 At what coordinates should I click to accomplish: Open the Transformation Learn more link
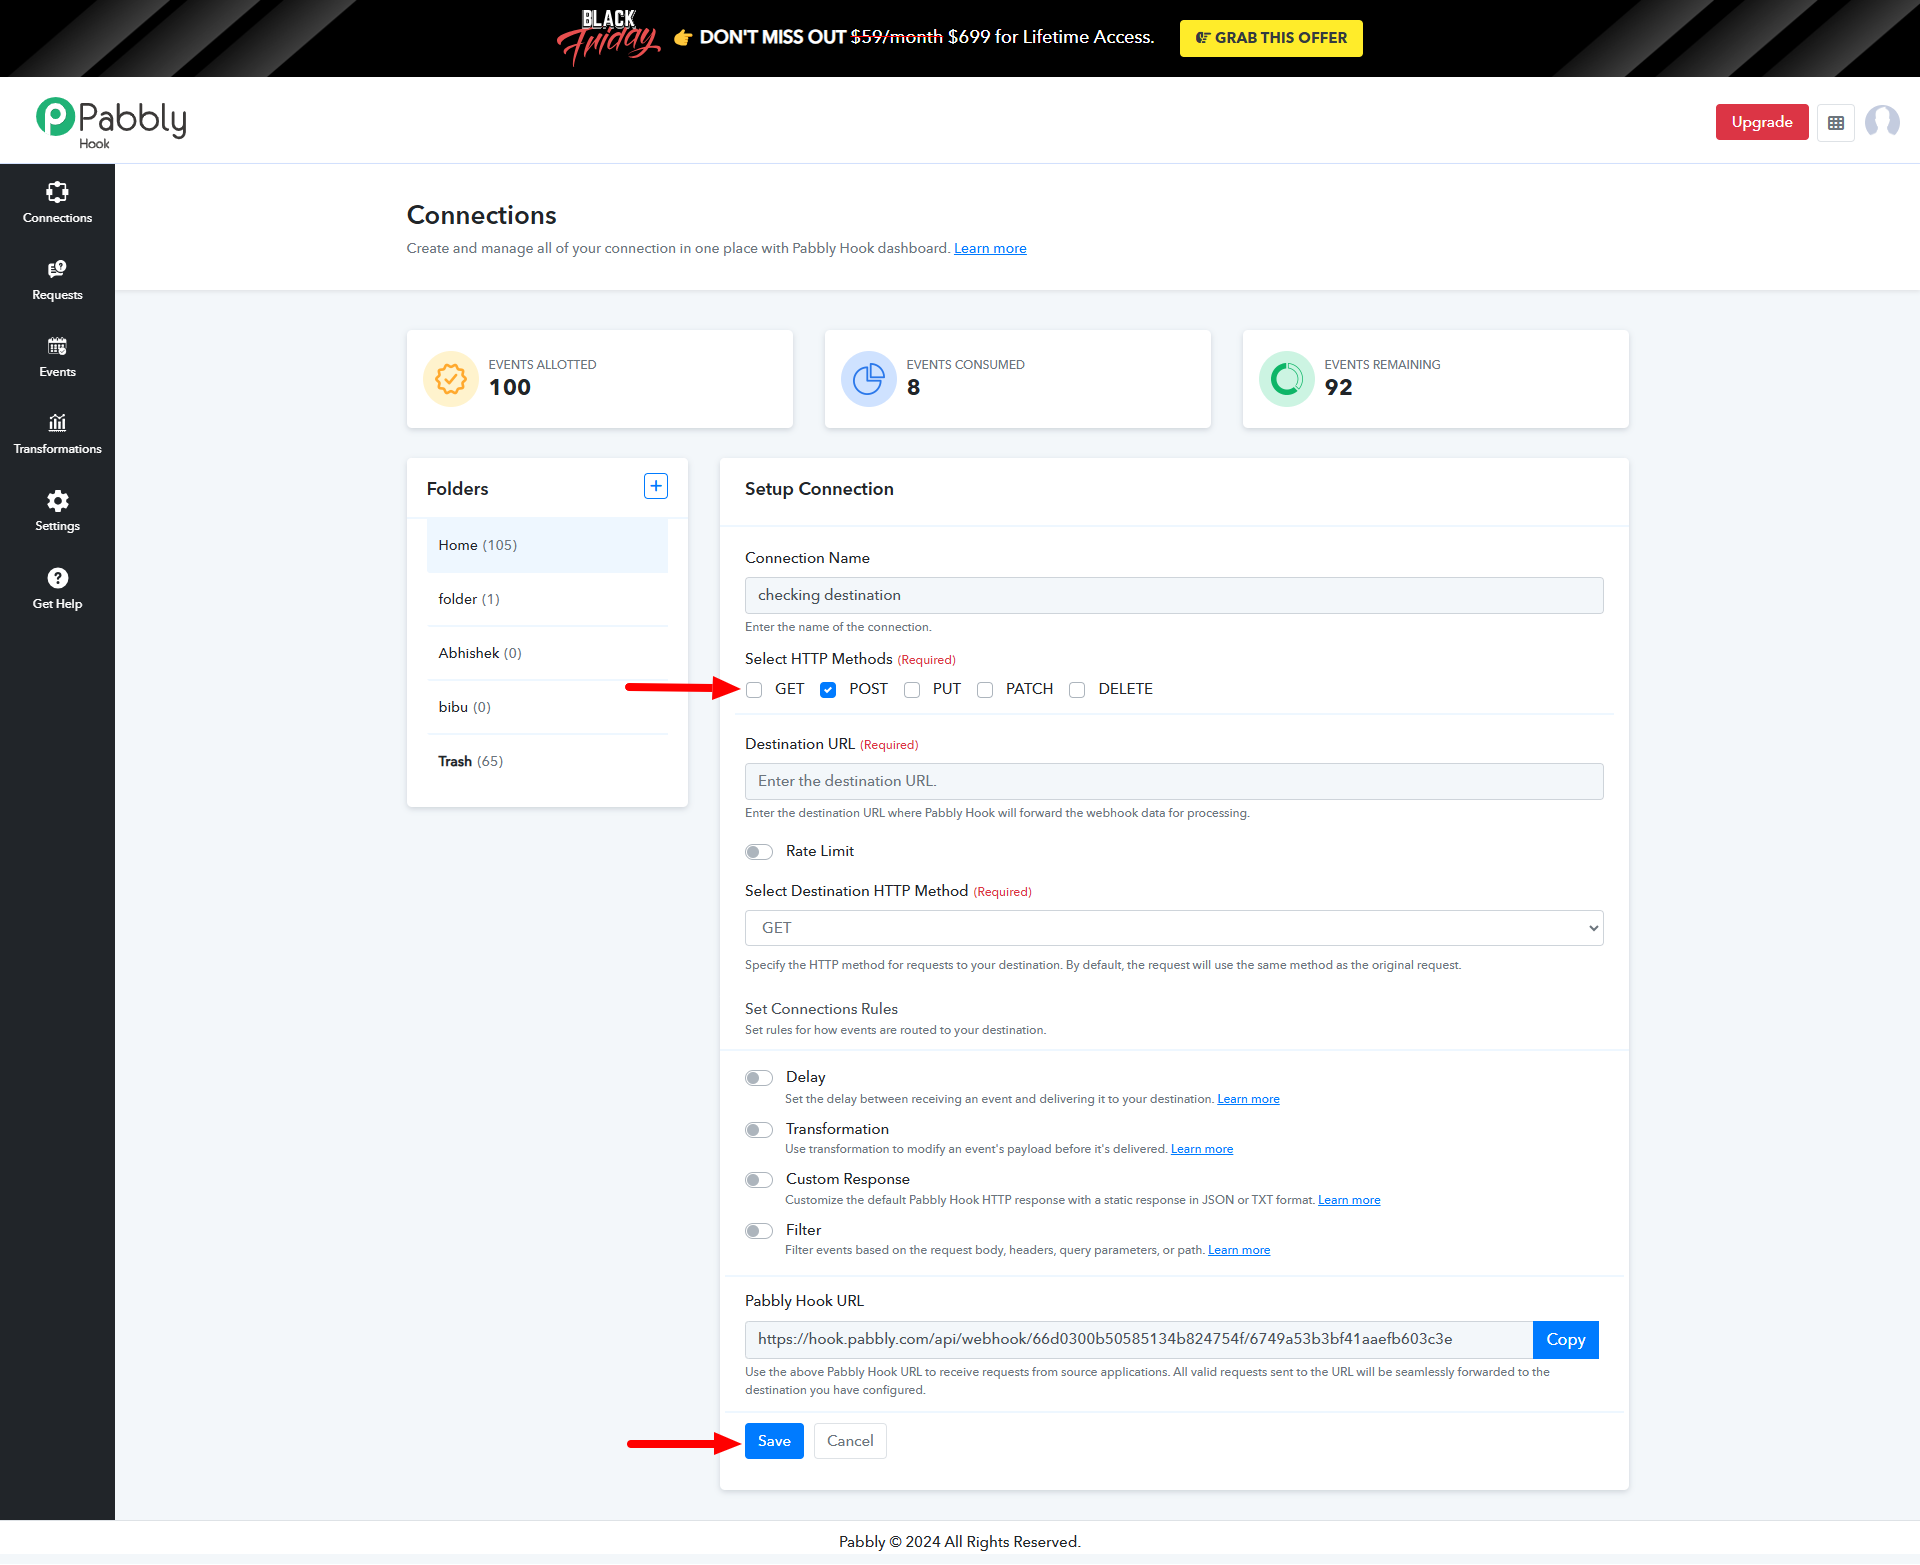coord(1202,1149)
